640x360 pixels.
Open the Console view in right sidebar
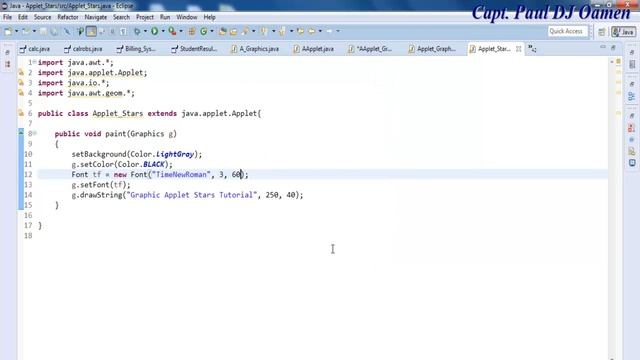coord(632,163)
